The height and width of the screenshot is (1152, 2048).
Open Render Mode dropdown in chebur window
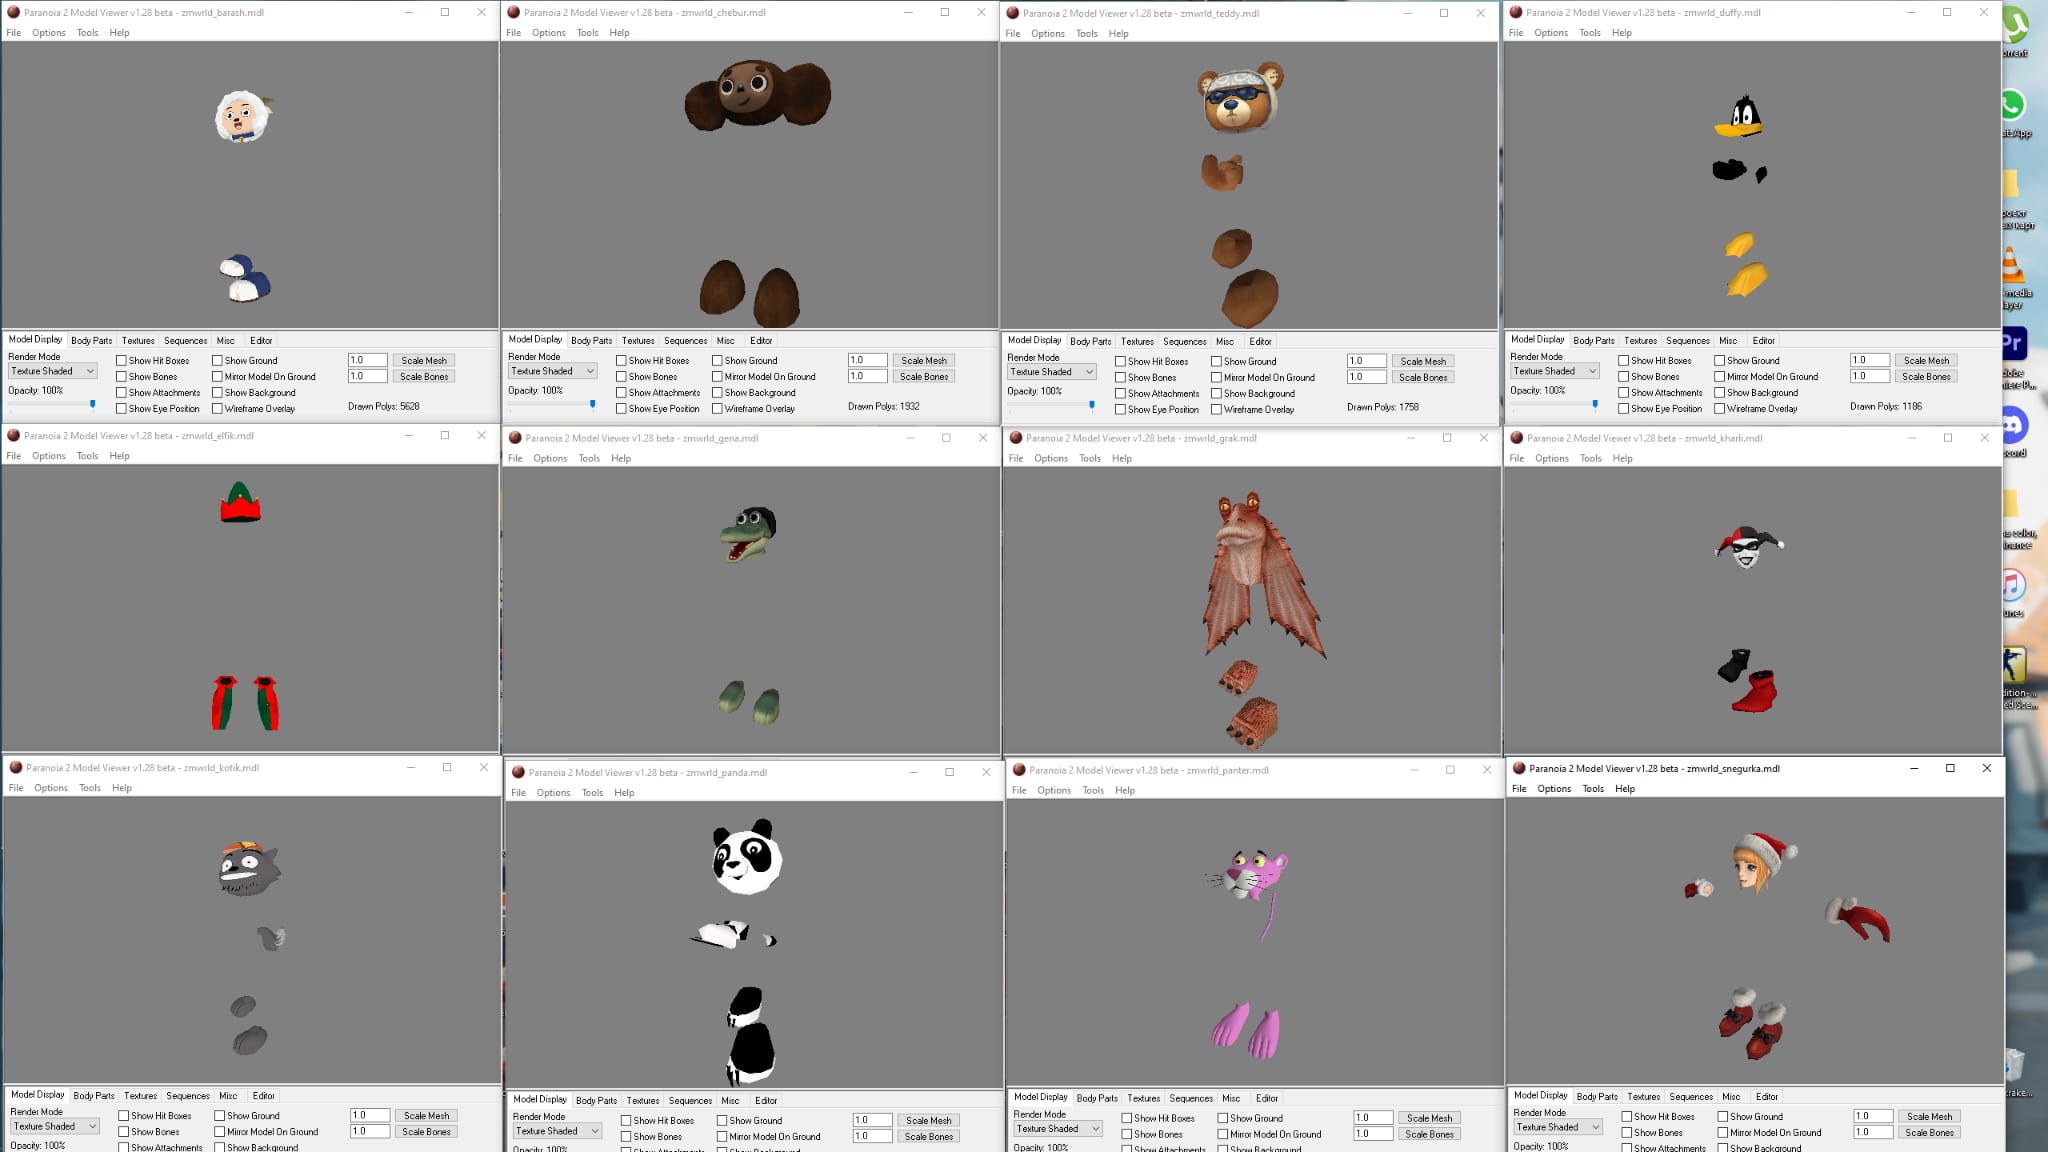click(x=552, y=371)
